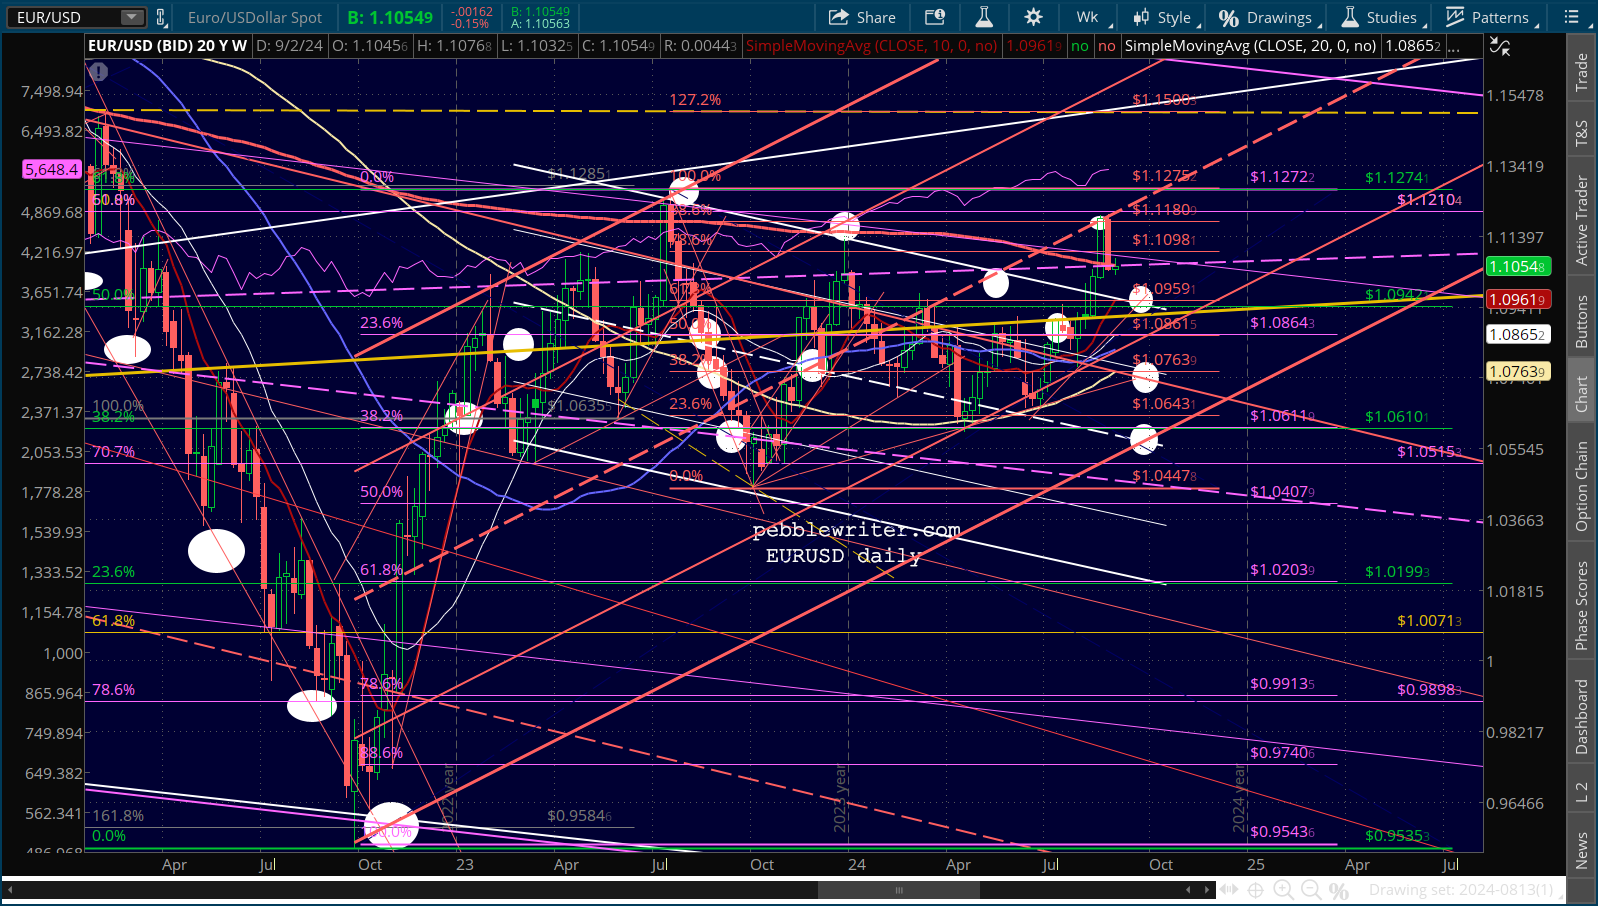Screen dimensions: 1598x906
Task: Click the right end arrow of time scrollbar
Action: [x=1208, y=889]
